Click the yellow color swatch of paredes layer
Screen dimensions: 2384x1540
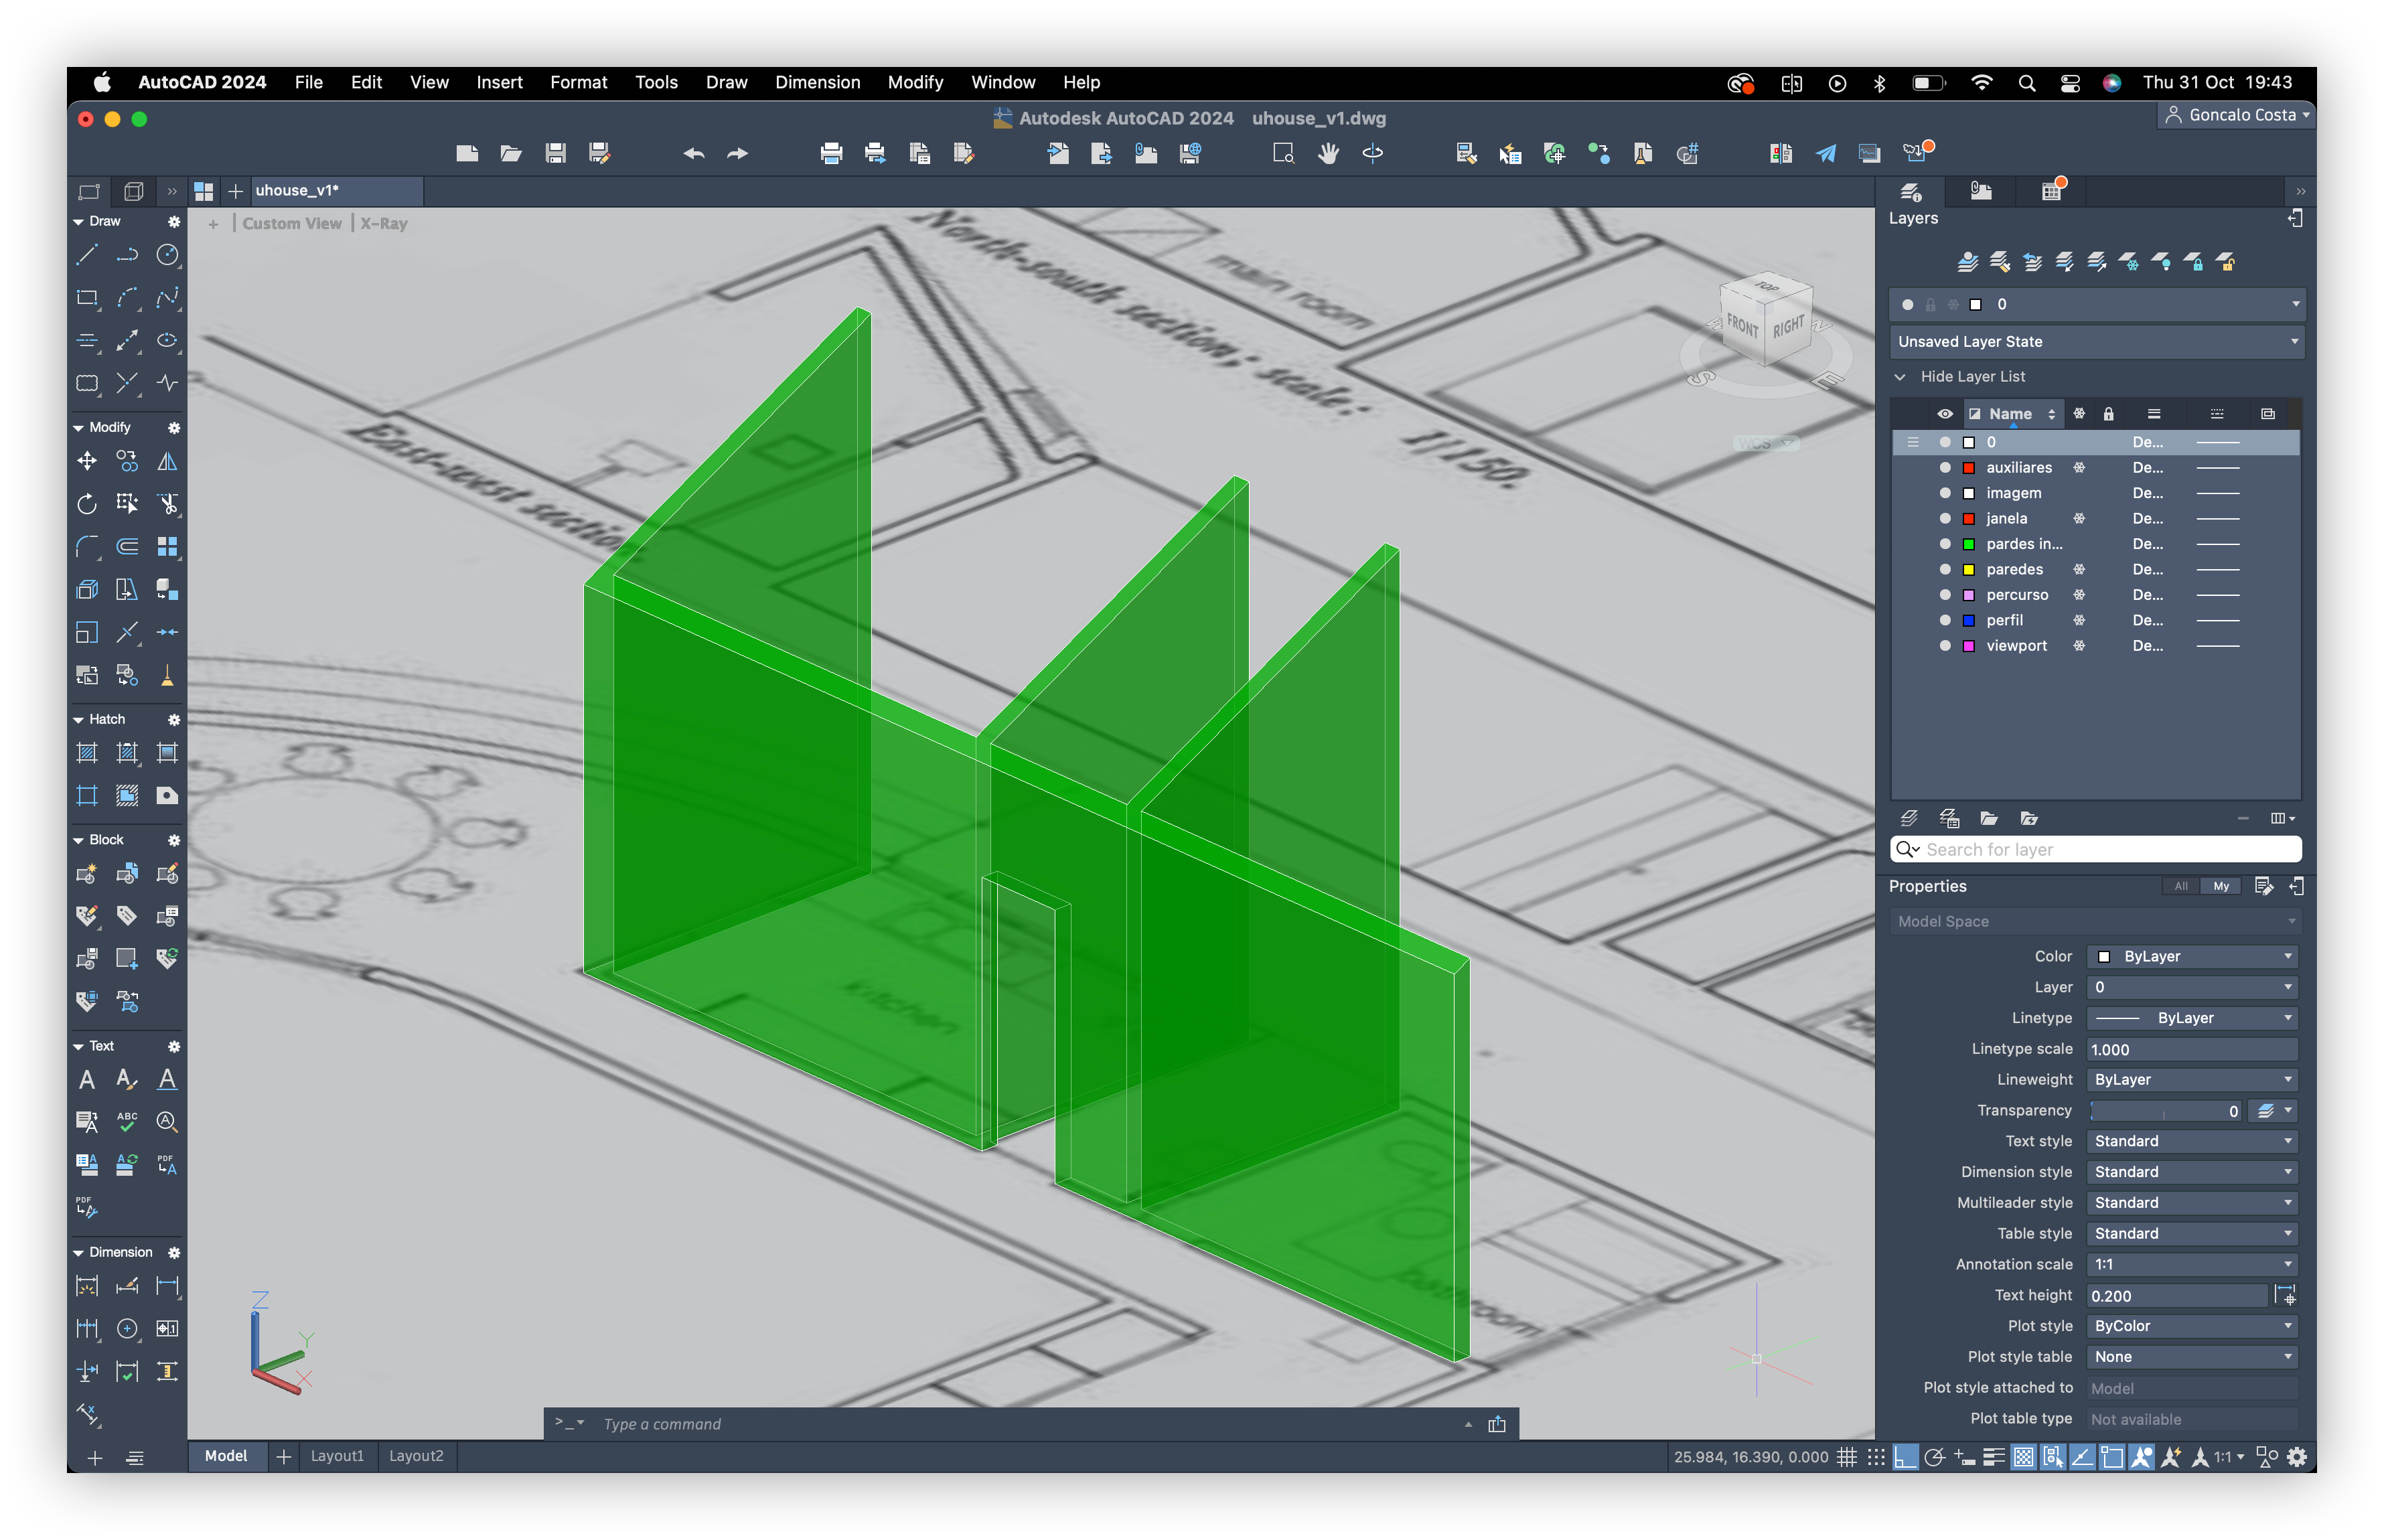coord(1968,569)
